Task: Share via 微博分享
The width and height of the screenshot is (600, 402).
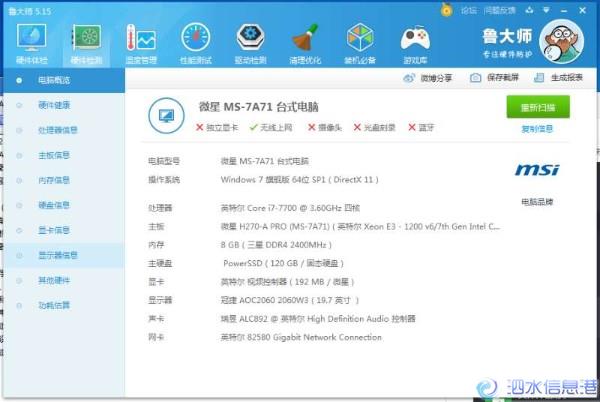Action: pos(428,78)
